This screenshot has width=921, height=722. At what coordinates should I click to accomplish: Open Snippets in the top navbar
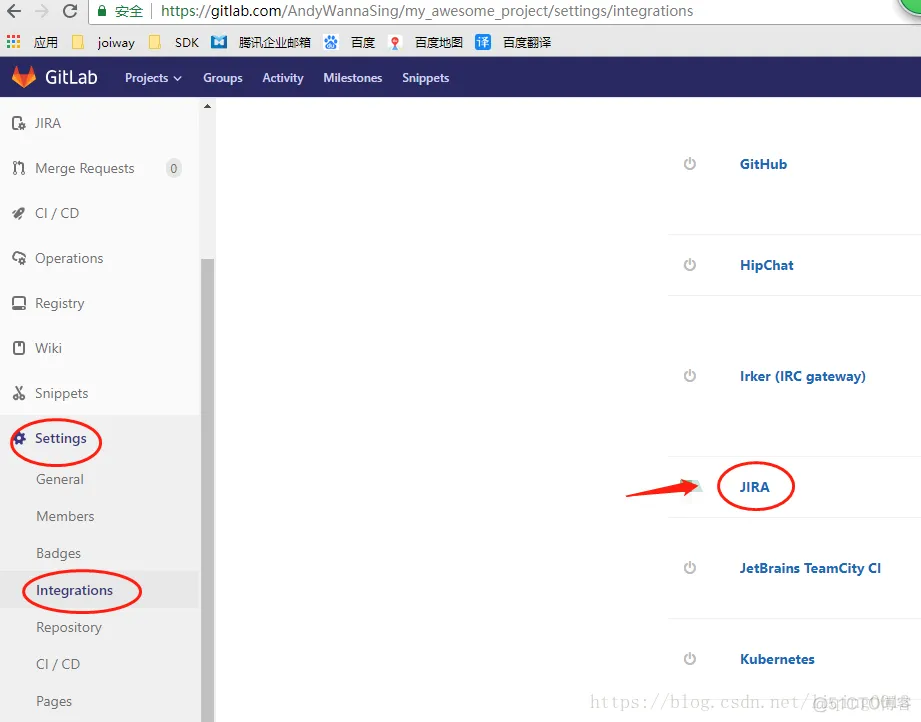click(x=425, y=78)
